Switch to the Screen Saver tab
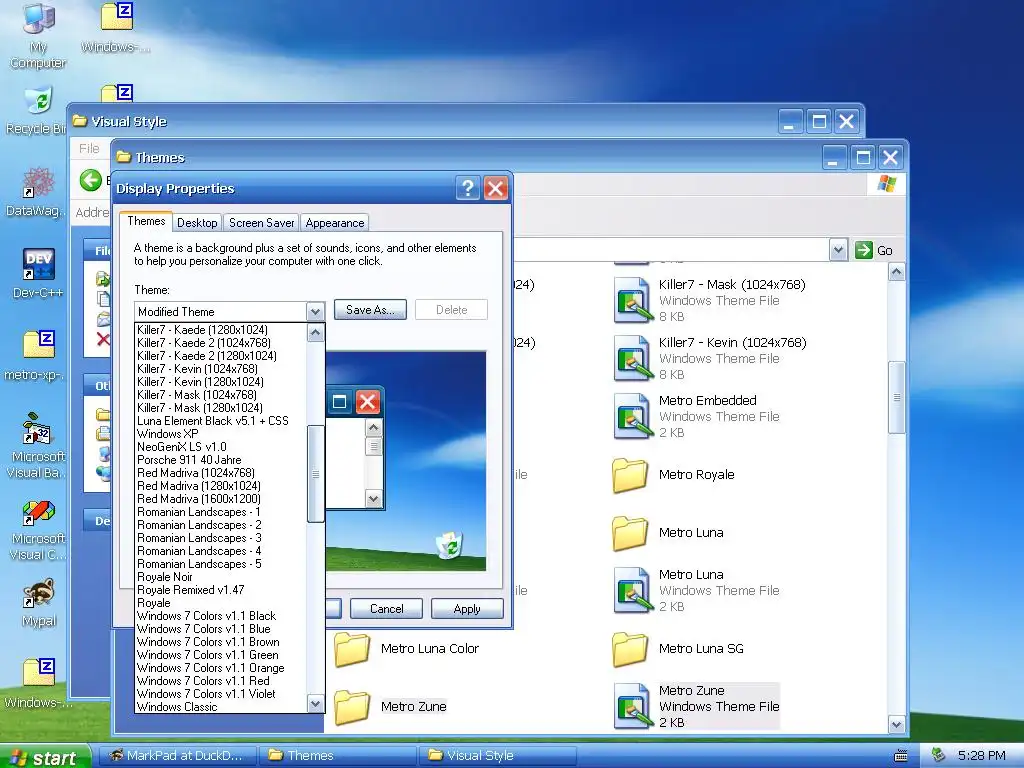This screenshot has width=1024, height=768. pos(261,223)
